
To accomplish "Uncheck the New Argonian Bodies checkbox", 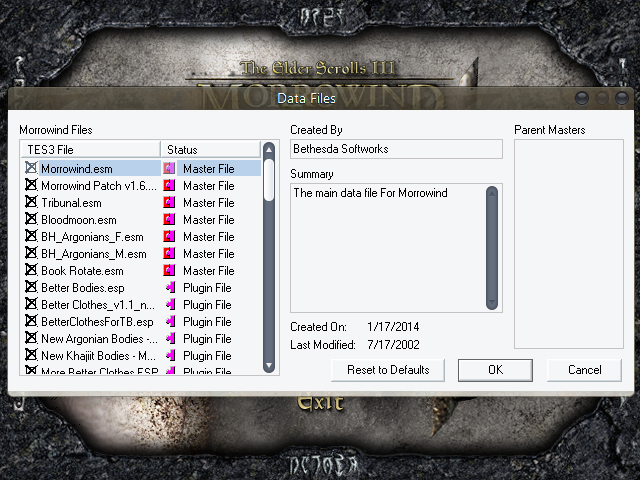I will [x=31, y=338].
